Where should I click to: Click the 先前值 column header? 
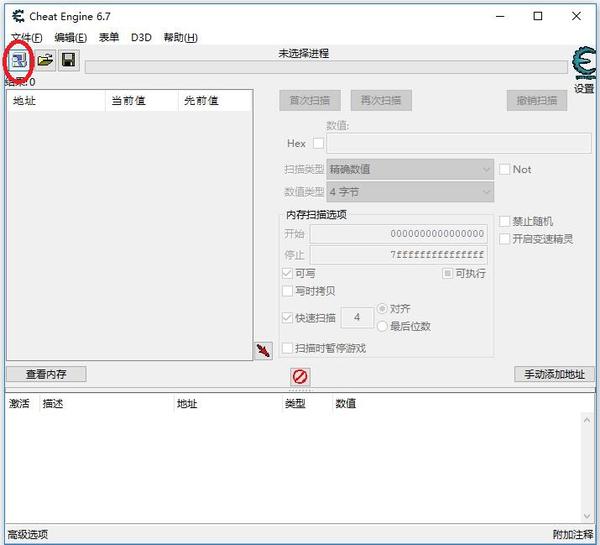pos(215,101)
